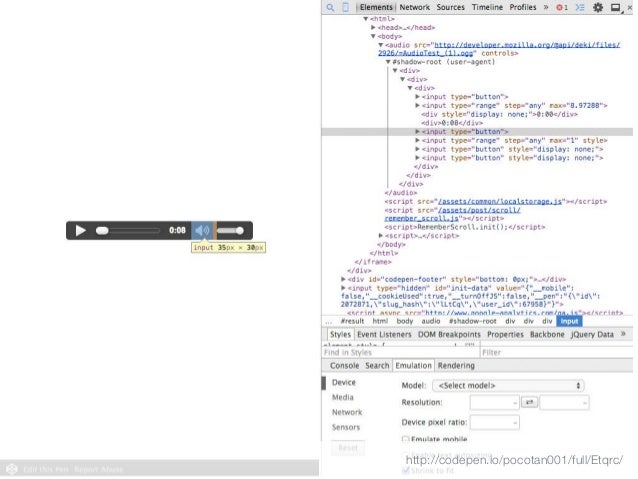This screenshot has width=638, height=479.
Task: Collapse the html node triangle
Action: (366, 19)
